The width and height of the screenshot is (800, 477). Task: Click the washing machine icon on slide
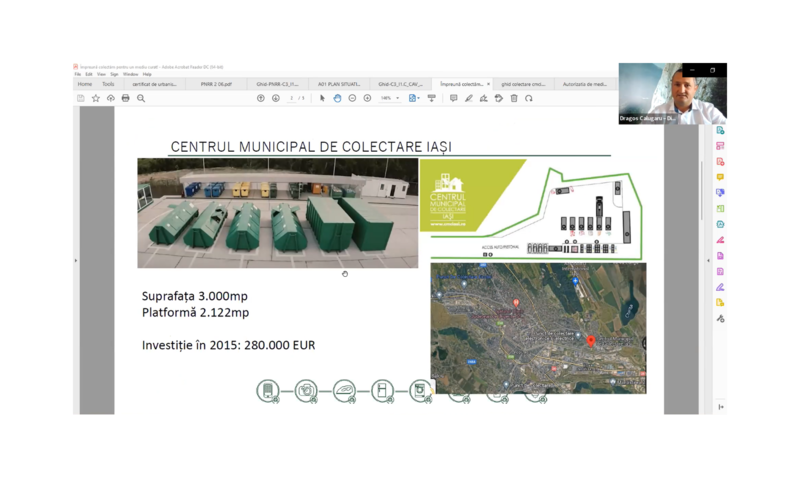click(420, 391)
